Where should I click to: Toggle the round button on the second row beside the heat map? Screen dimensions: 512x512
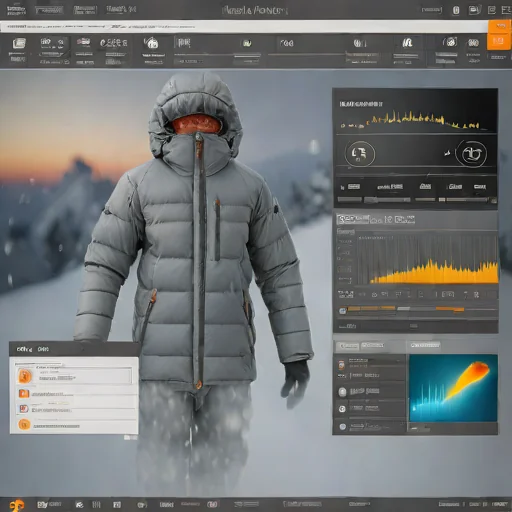pos(342,392)
